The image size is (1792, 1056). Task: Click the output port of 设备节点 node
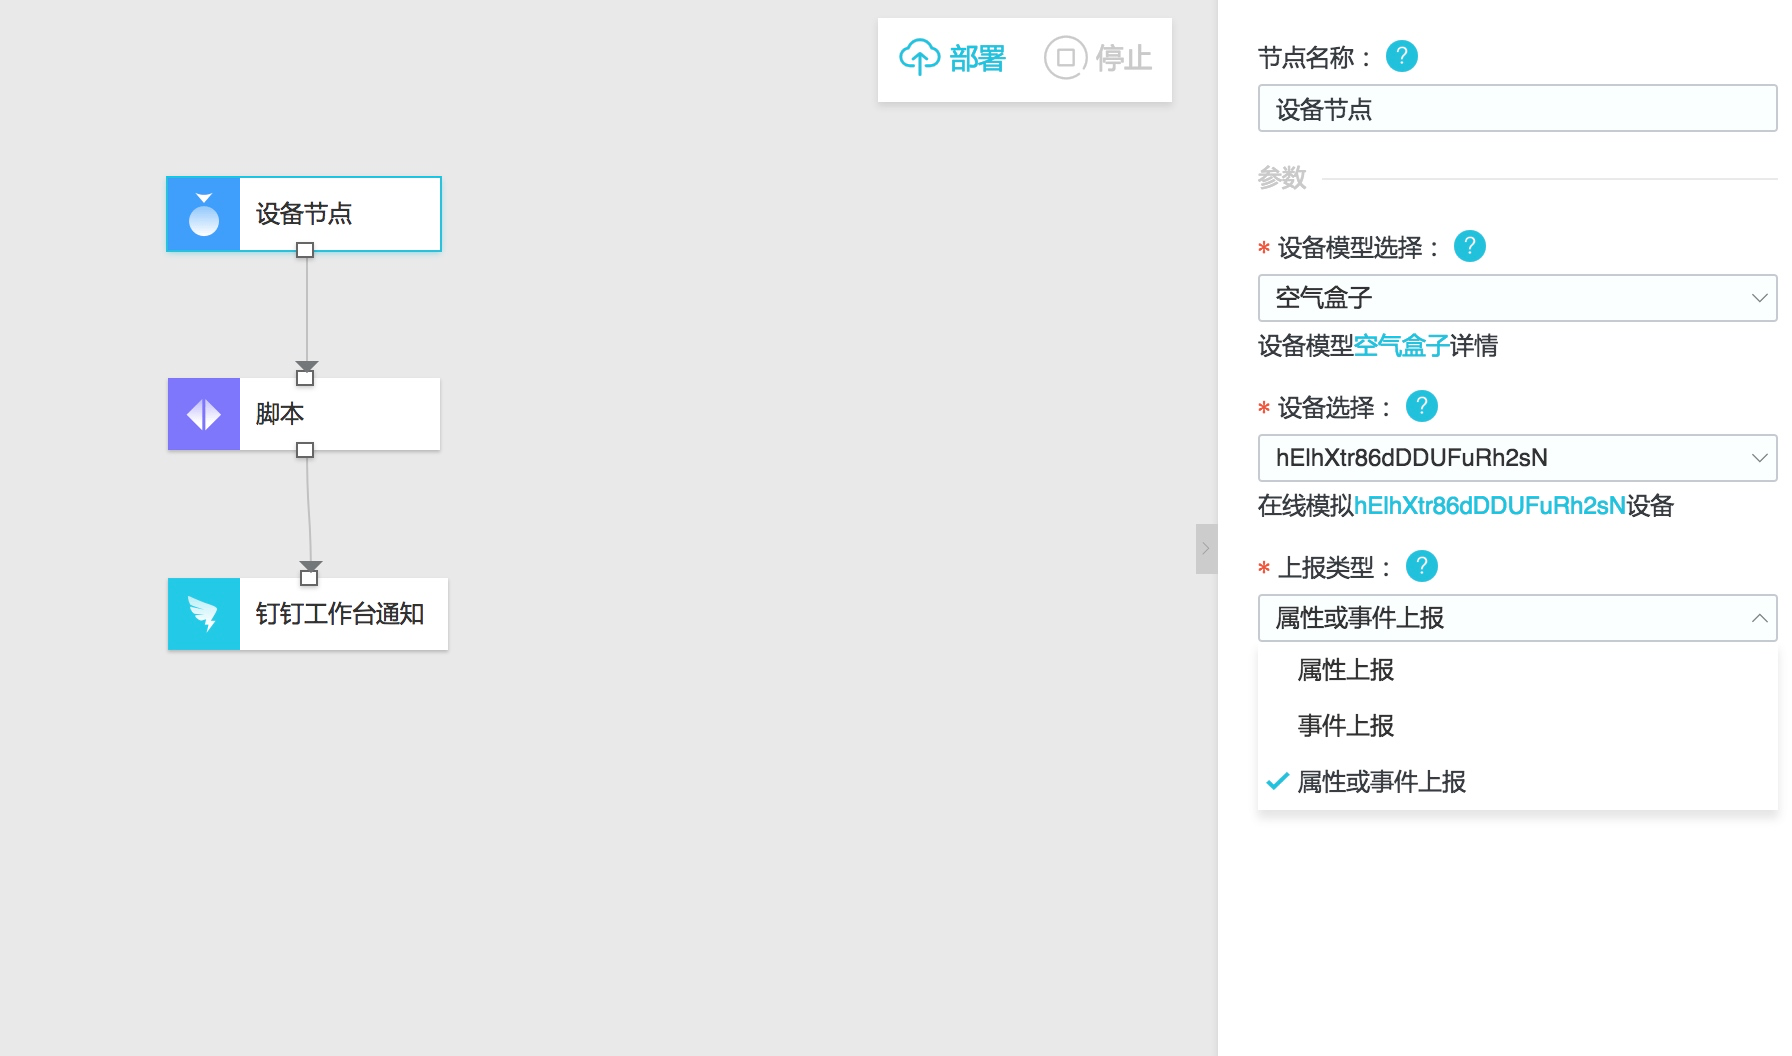click(x=305, y=250)
